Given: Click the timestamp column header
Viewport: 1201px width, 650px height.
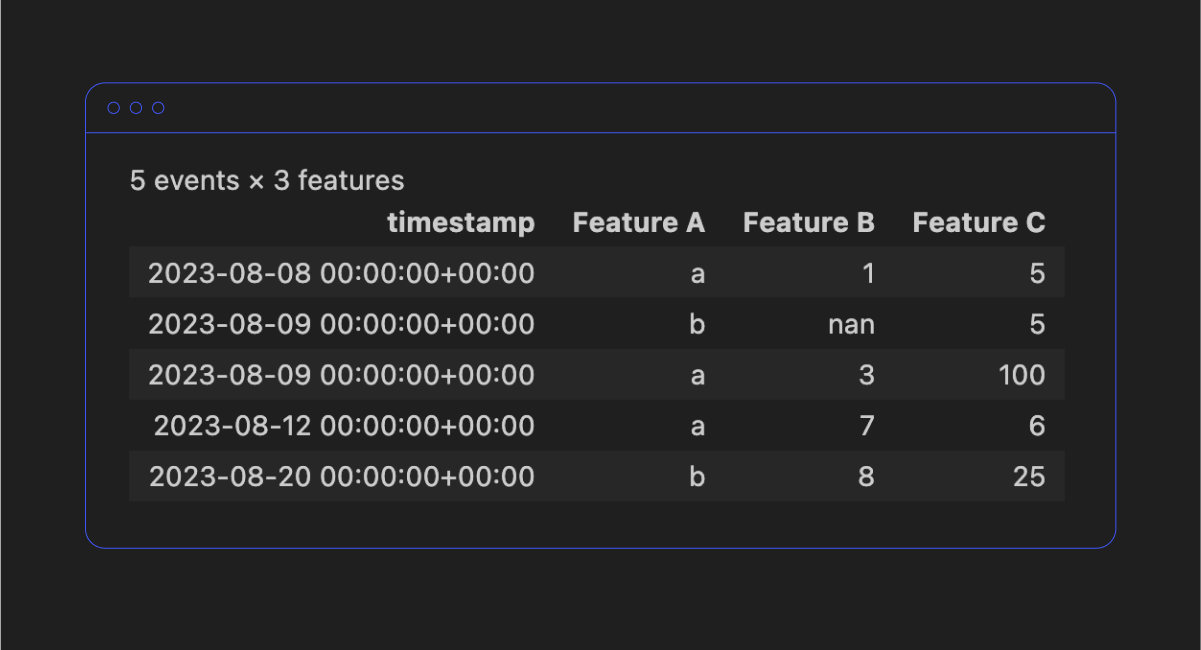Looking at the screenshot, I should (x=461, y=222).
